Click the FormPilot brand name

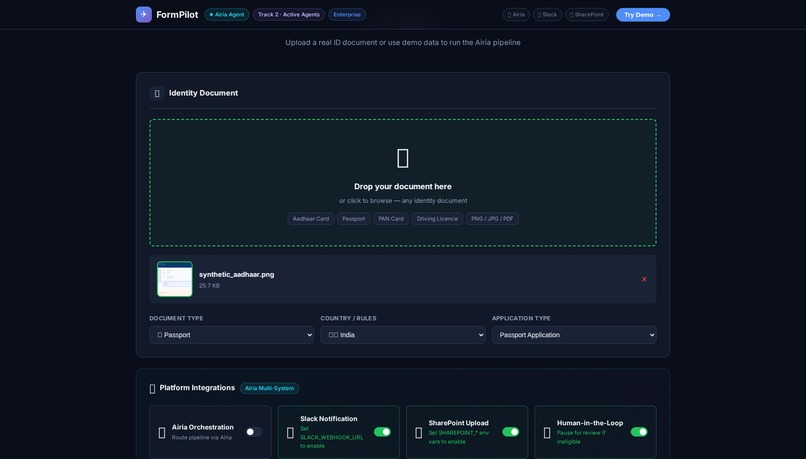pos(177,14)
